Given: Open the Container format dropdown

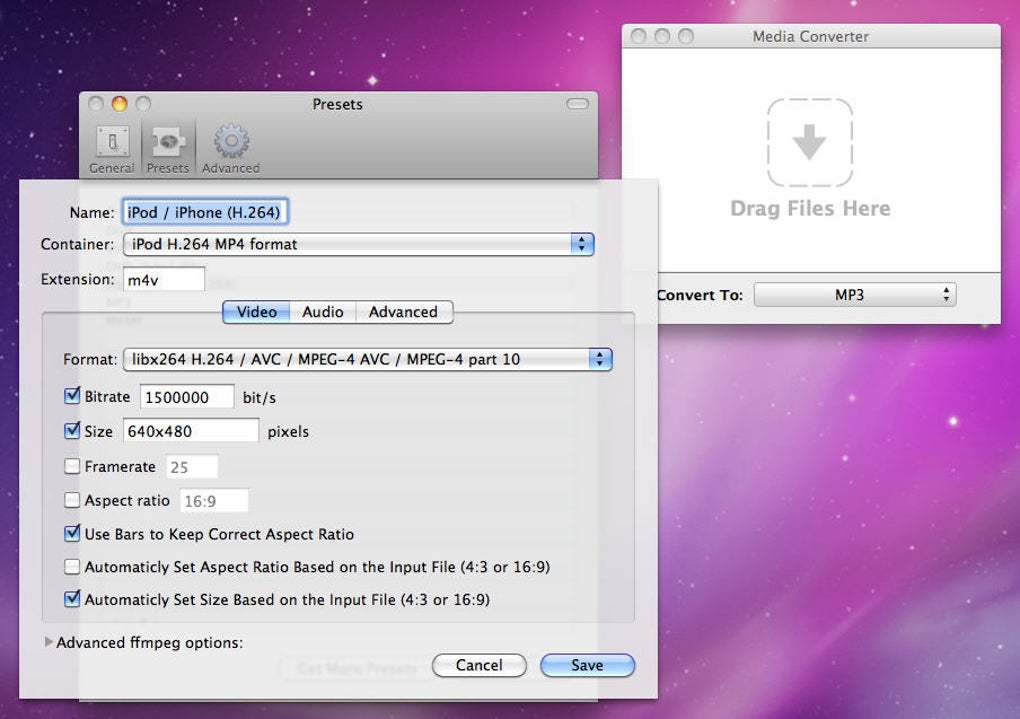Looking at the screenshot, I should click(358, 244).
